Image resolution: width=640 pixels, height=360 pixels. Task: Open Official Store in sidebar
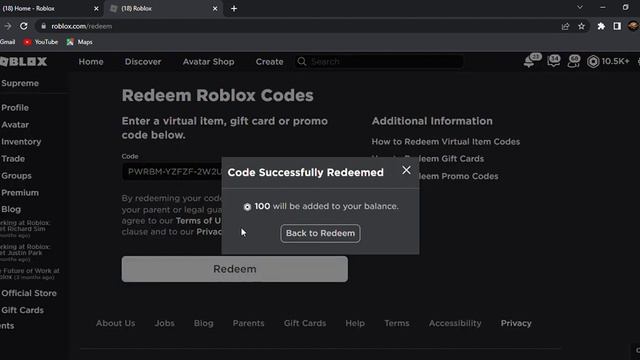click(29, 293)
